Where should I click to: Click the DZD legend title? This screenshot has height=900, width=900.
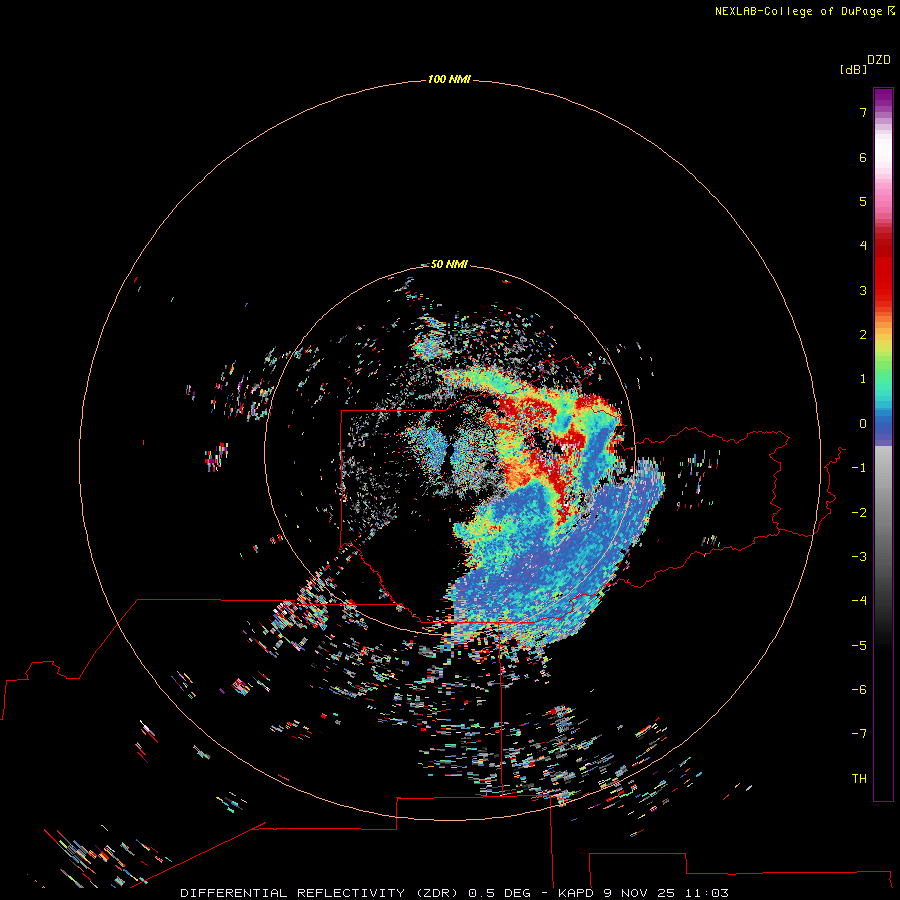879,60
